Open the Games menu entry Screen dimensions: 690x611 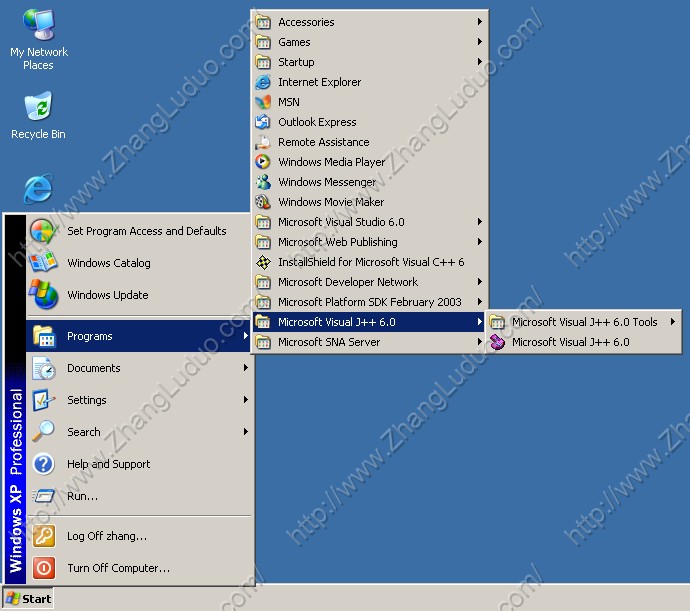[370, 42]
